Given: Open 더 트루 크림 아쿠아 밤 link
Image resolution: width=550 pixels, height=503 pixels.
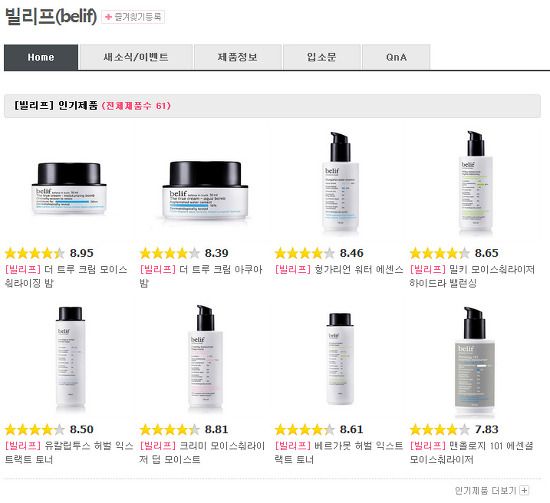Looking at the screenshot, I should click(201, 276).
